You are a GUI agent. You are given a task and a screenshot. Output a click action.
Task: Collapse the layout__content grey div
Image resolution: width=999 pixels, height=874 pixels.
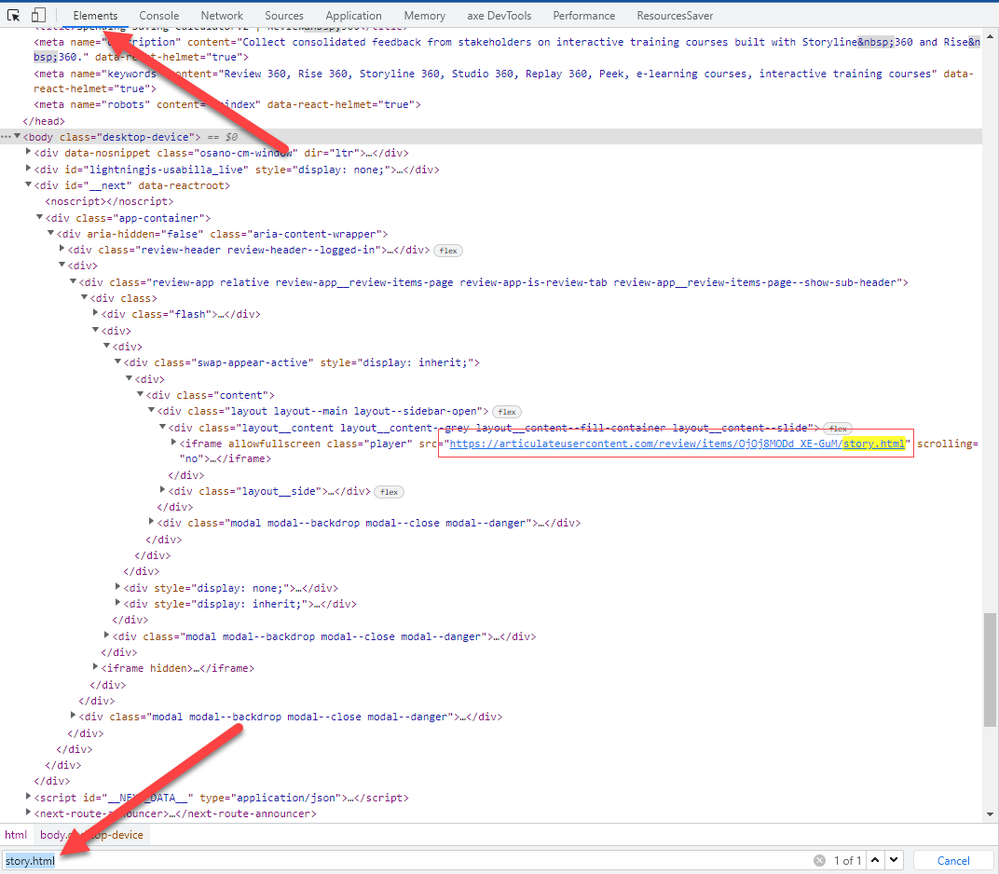162,427
